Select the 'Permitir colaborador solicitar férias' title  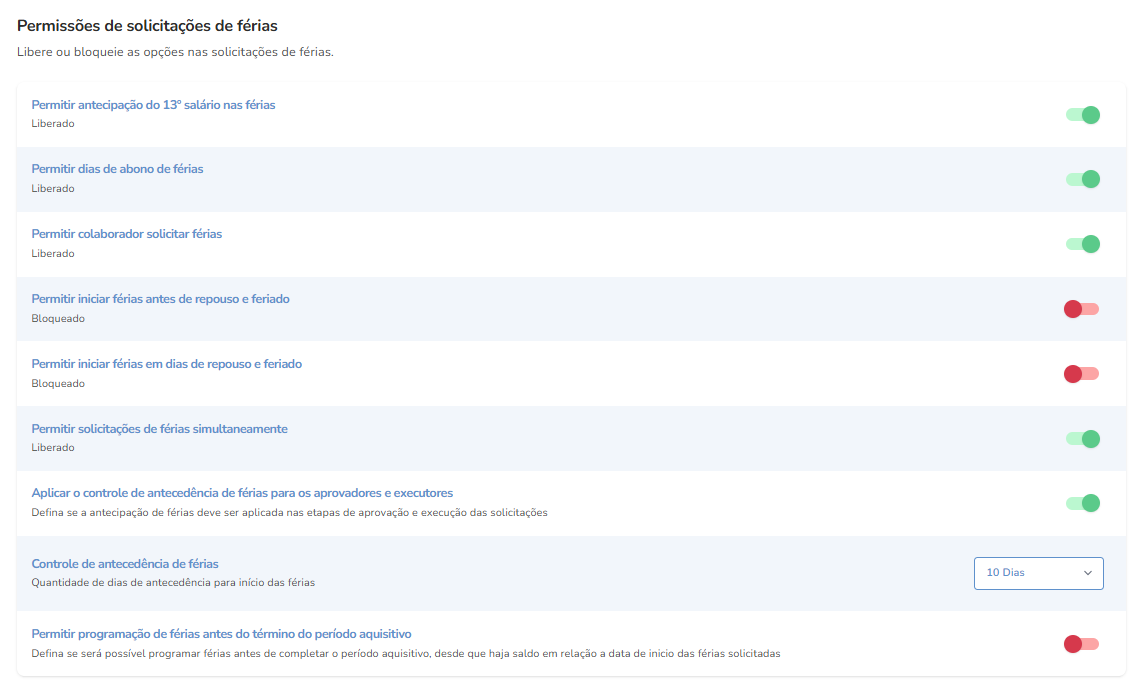[126, 234]
